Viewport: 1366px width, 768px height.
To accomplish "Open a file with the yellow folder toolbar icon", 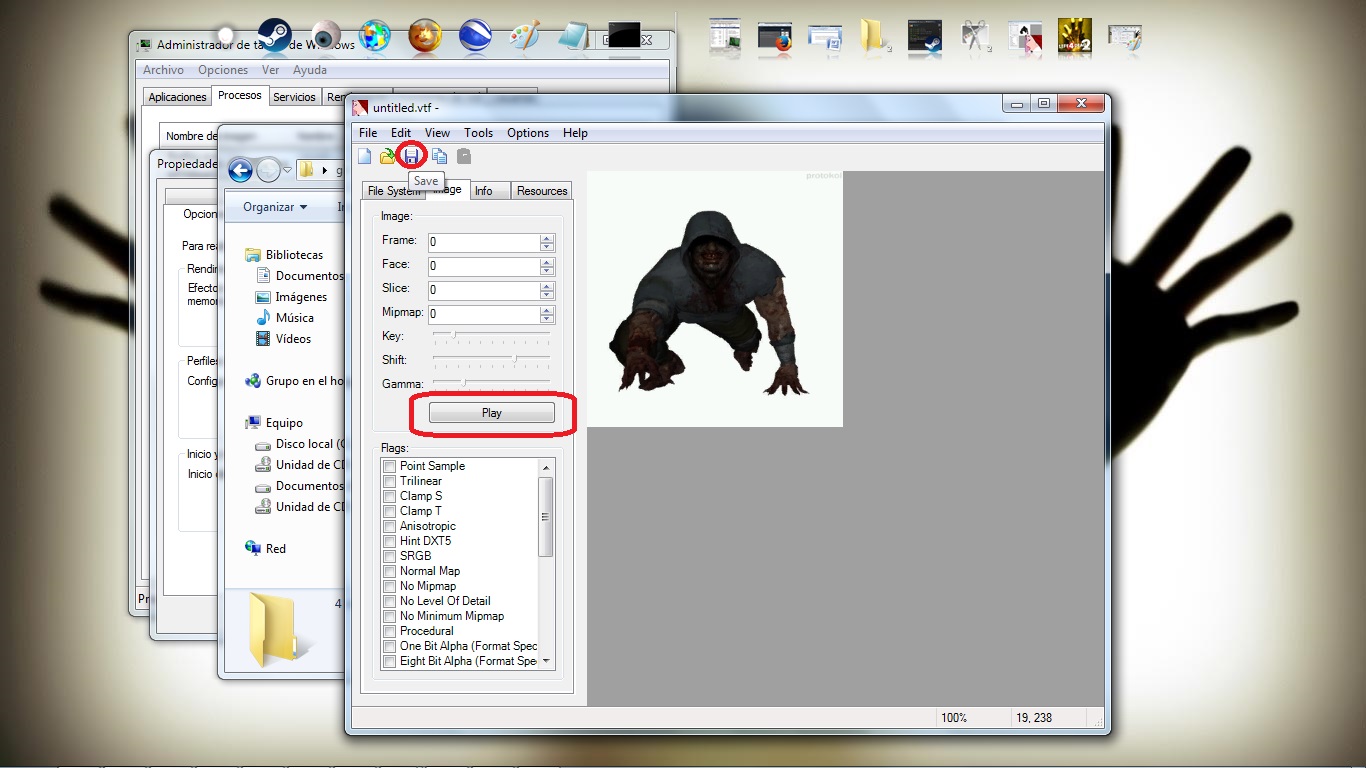I will tap(388, 156).
